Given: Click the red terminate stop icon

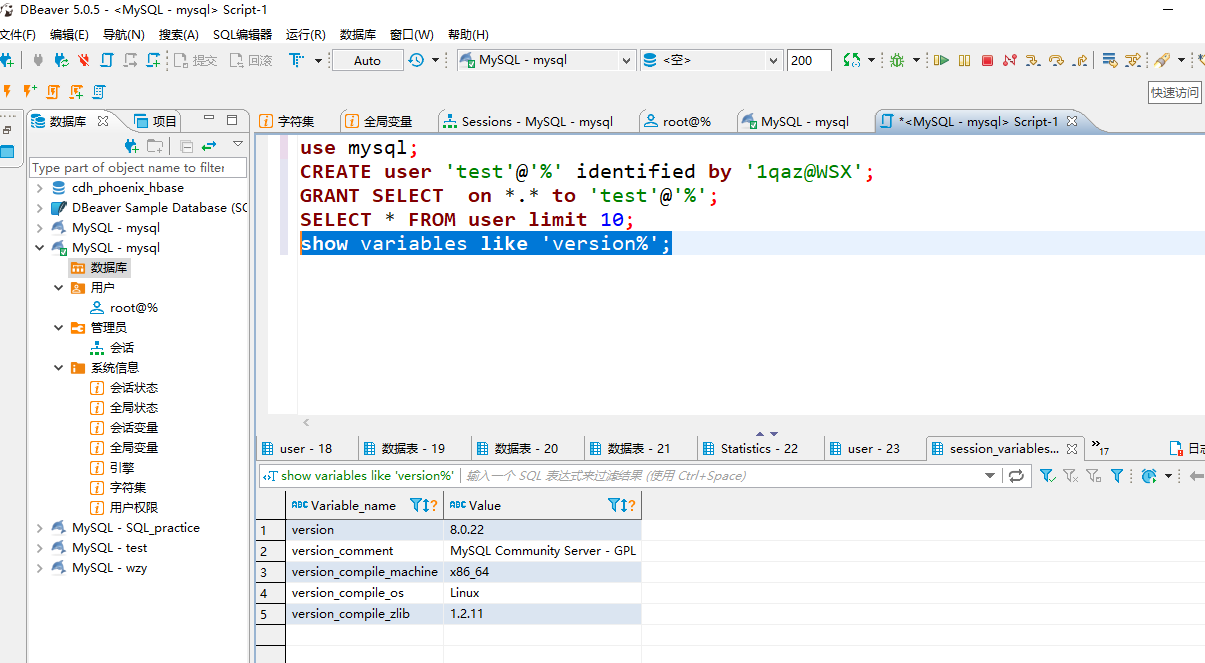Looking at the screenshot, I should (987, 60).
